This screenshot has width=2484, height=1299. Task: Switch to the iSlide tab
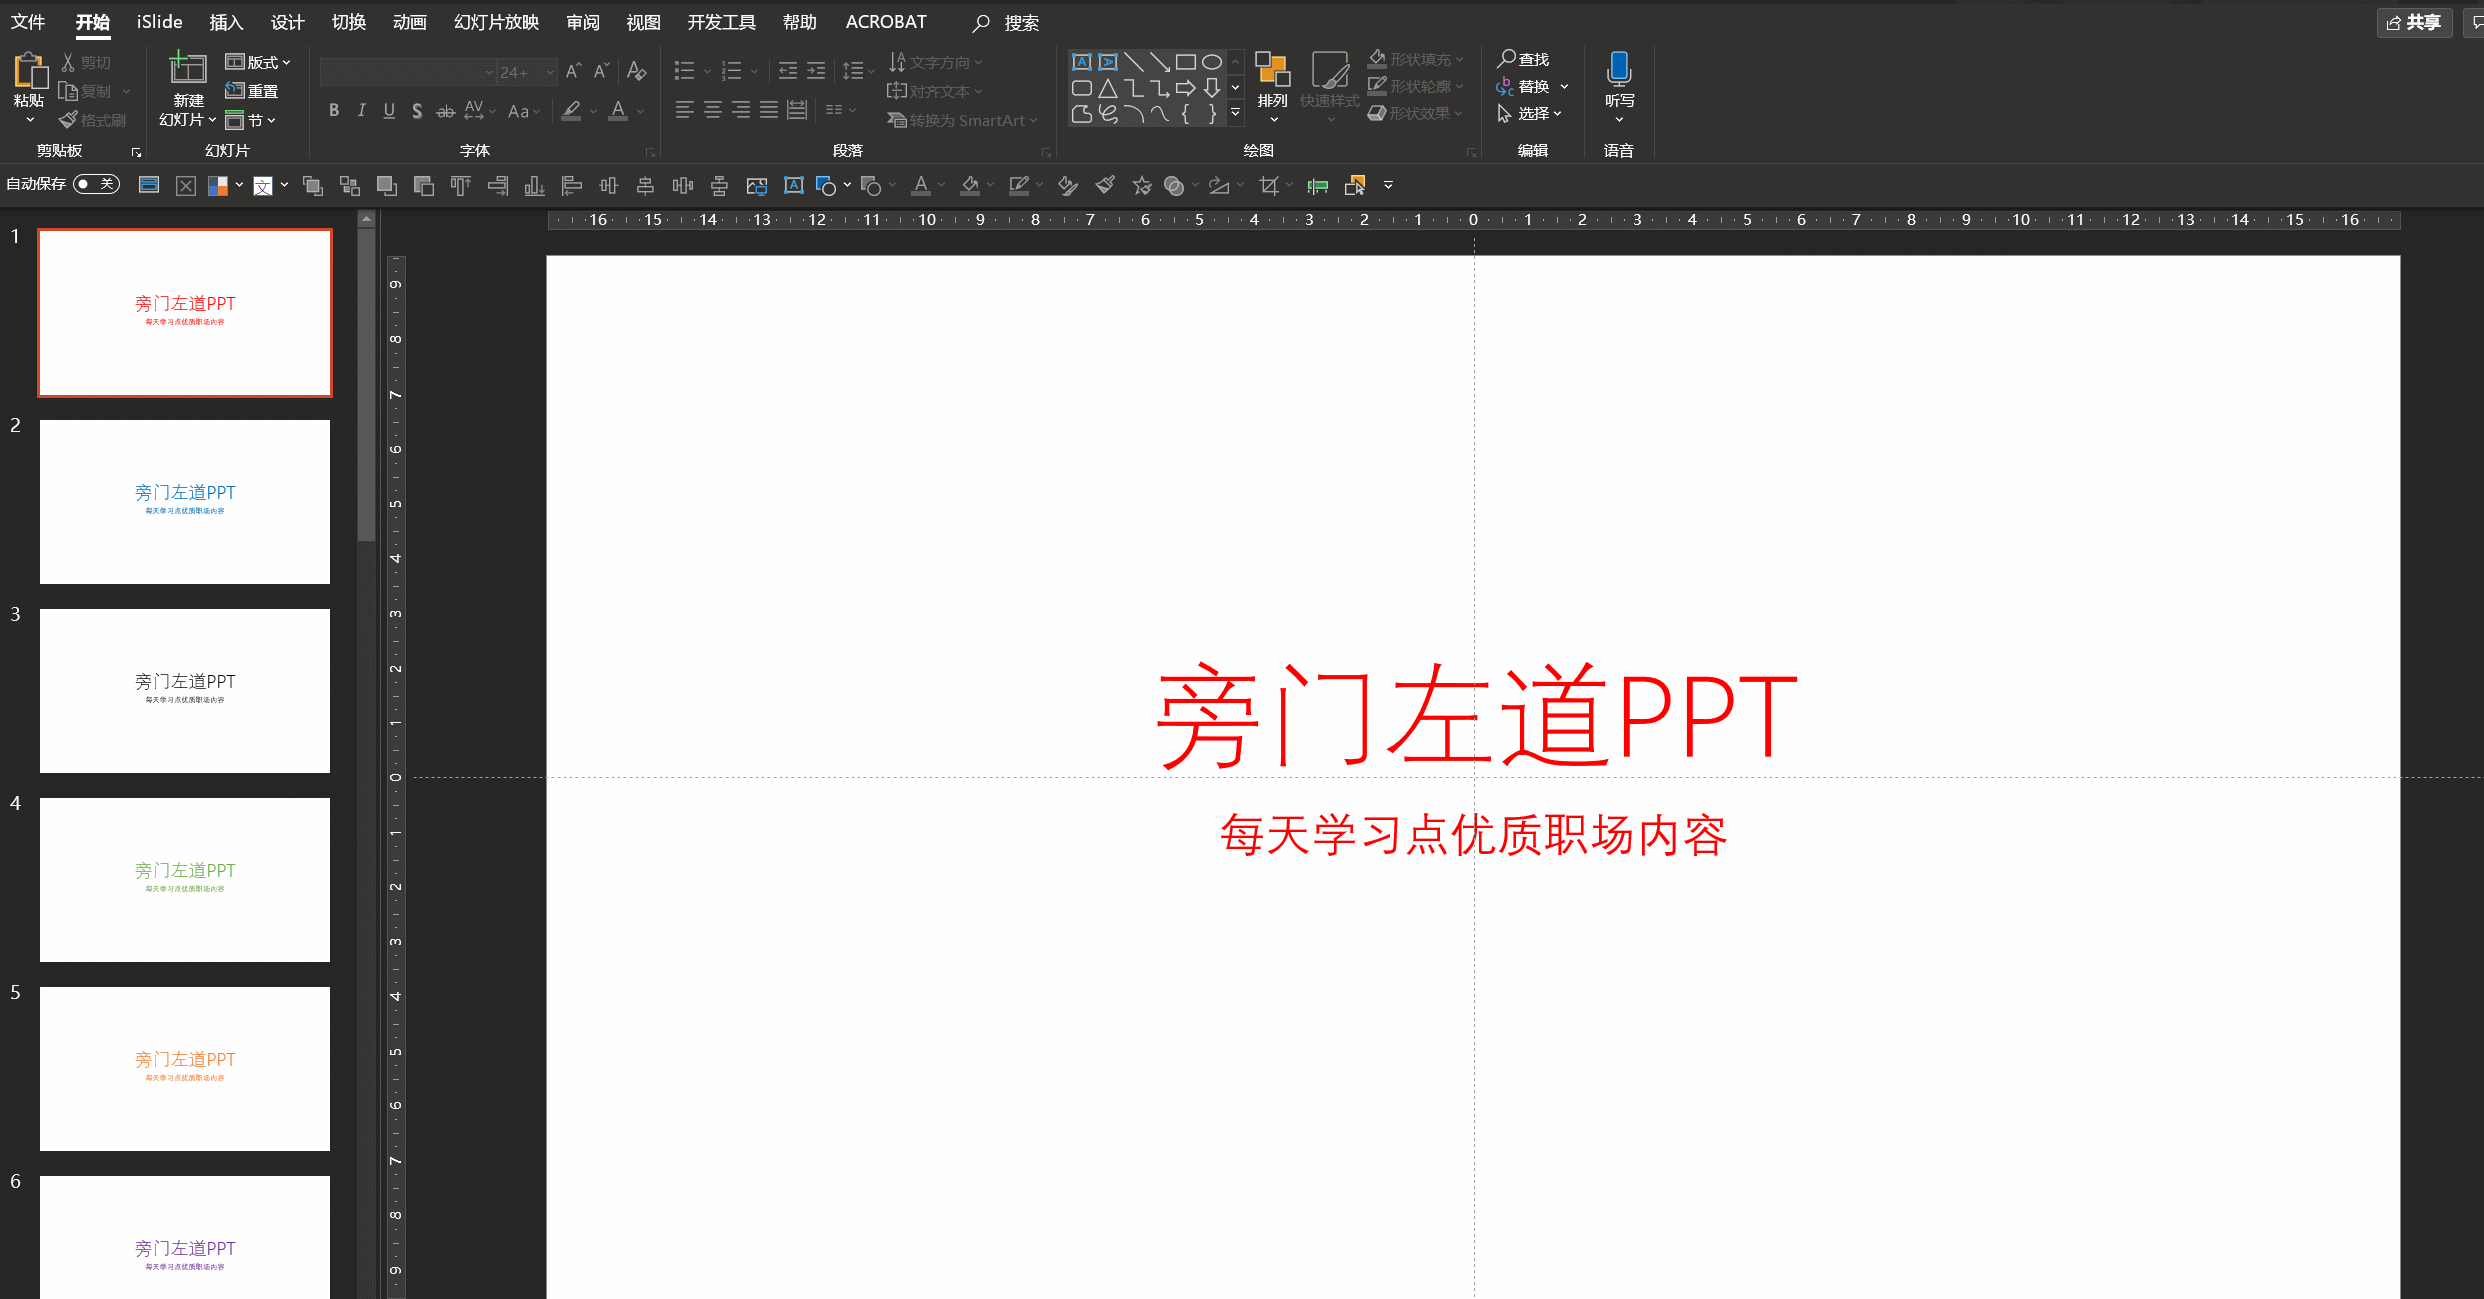tap(159, 22)
